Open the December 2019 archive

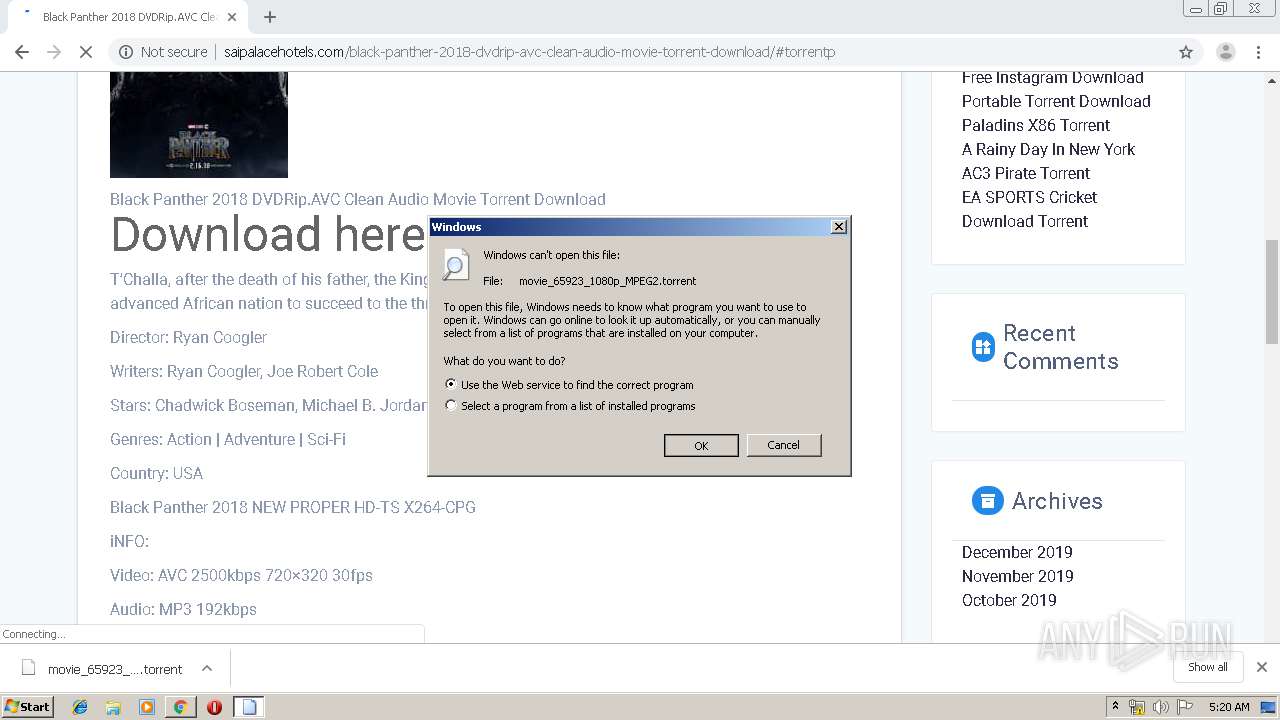(x=1017, y=552)
